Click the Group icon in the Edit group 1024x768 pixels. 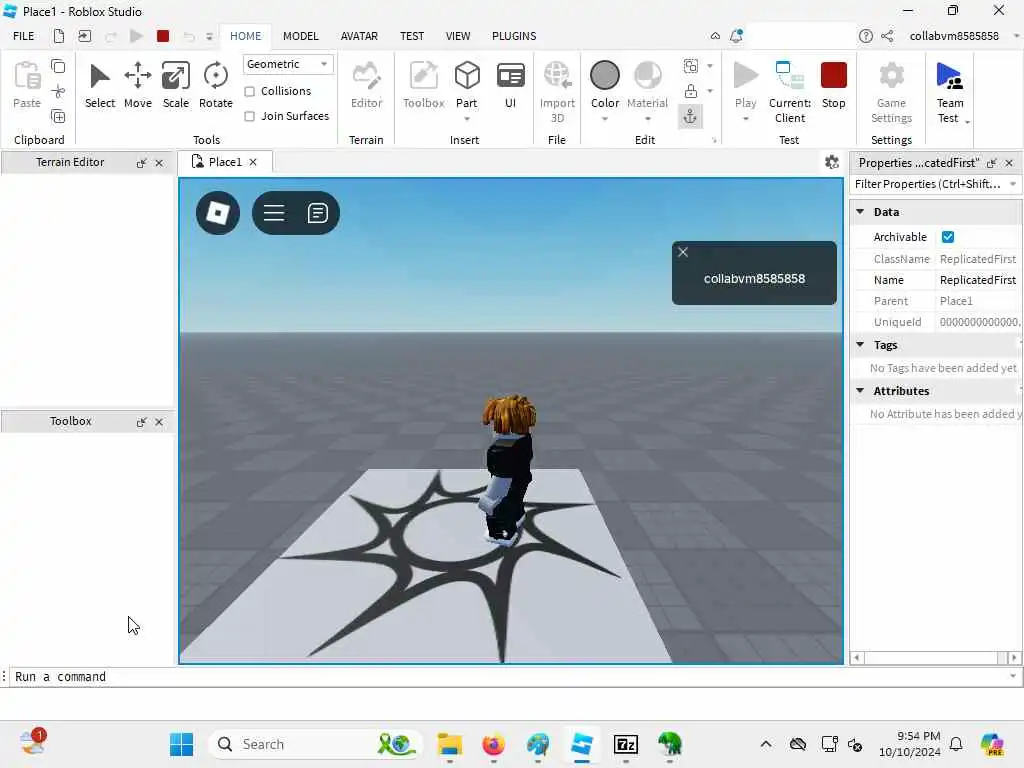[x=691, y=66]
